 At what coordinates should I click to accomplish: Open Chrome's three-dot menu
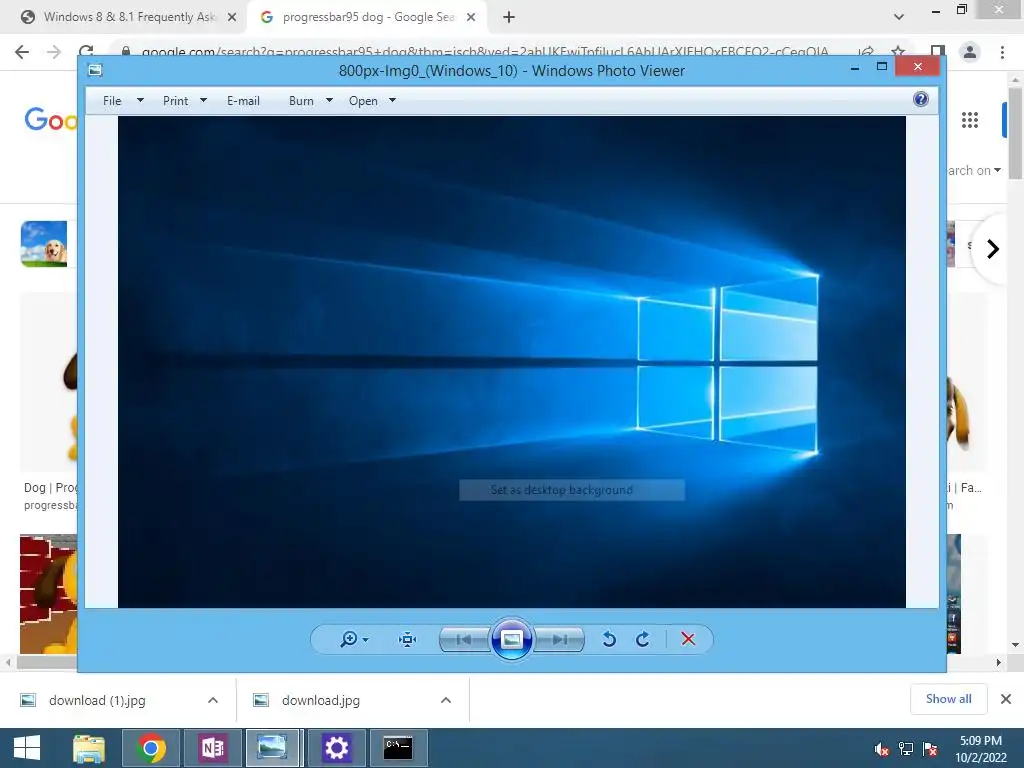click(1002, 52)
